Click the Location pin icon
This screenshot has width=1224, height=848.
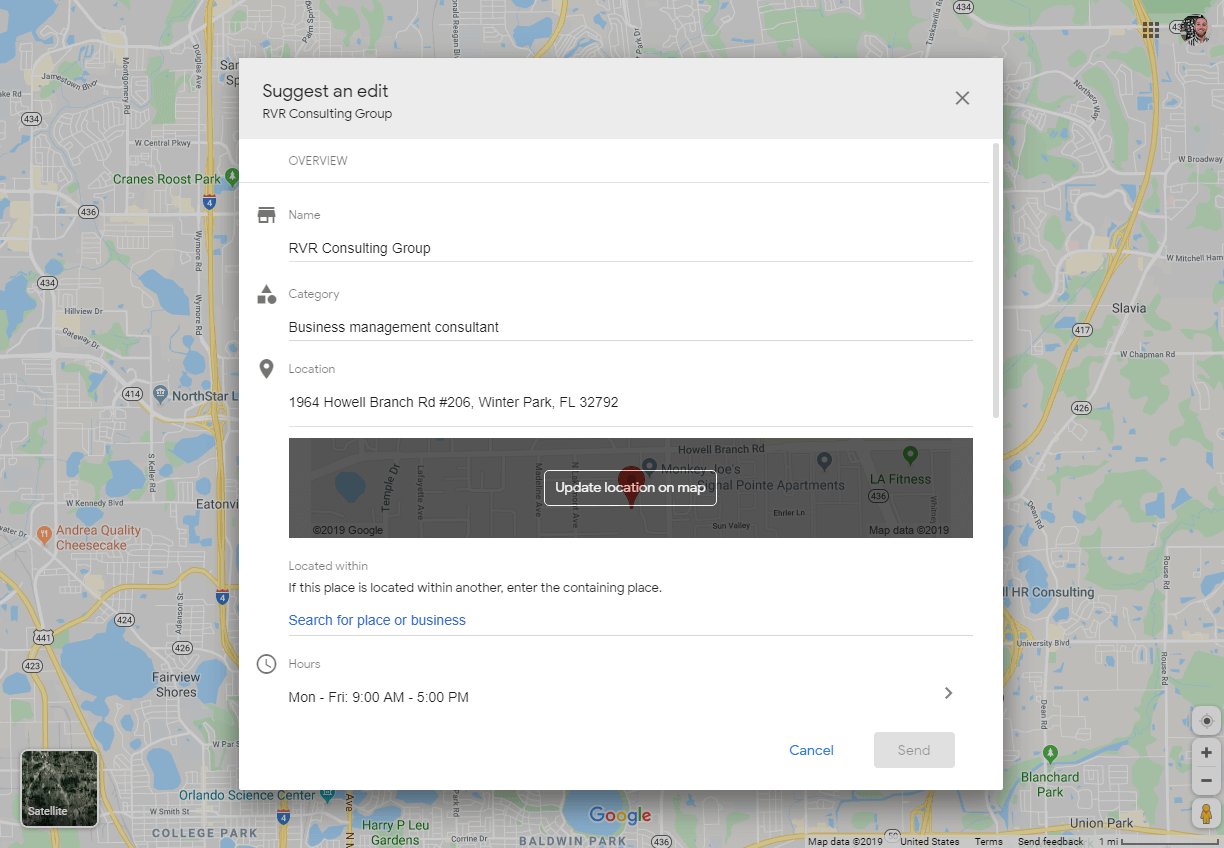coord(266,368)
